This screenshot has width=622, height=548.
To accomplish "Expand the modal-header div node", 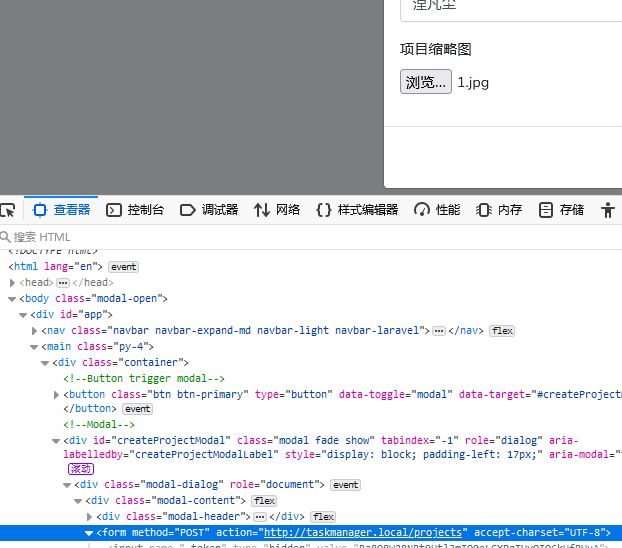I will tap(90, 517).
